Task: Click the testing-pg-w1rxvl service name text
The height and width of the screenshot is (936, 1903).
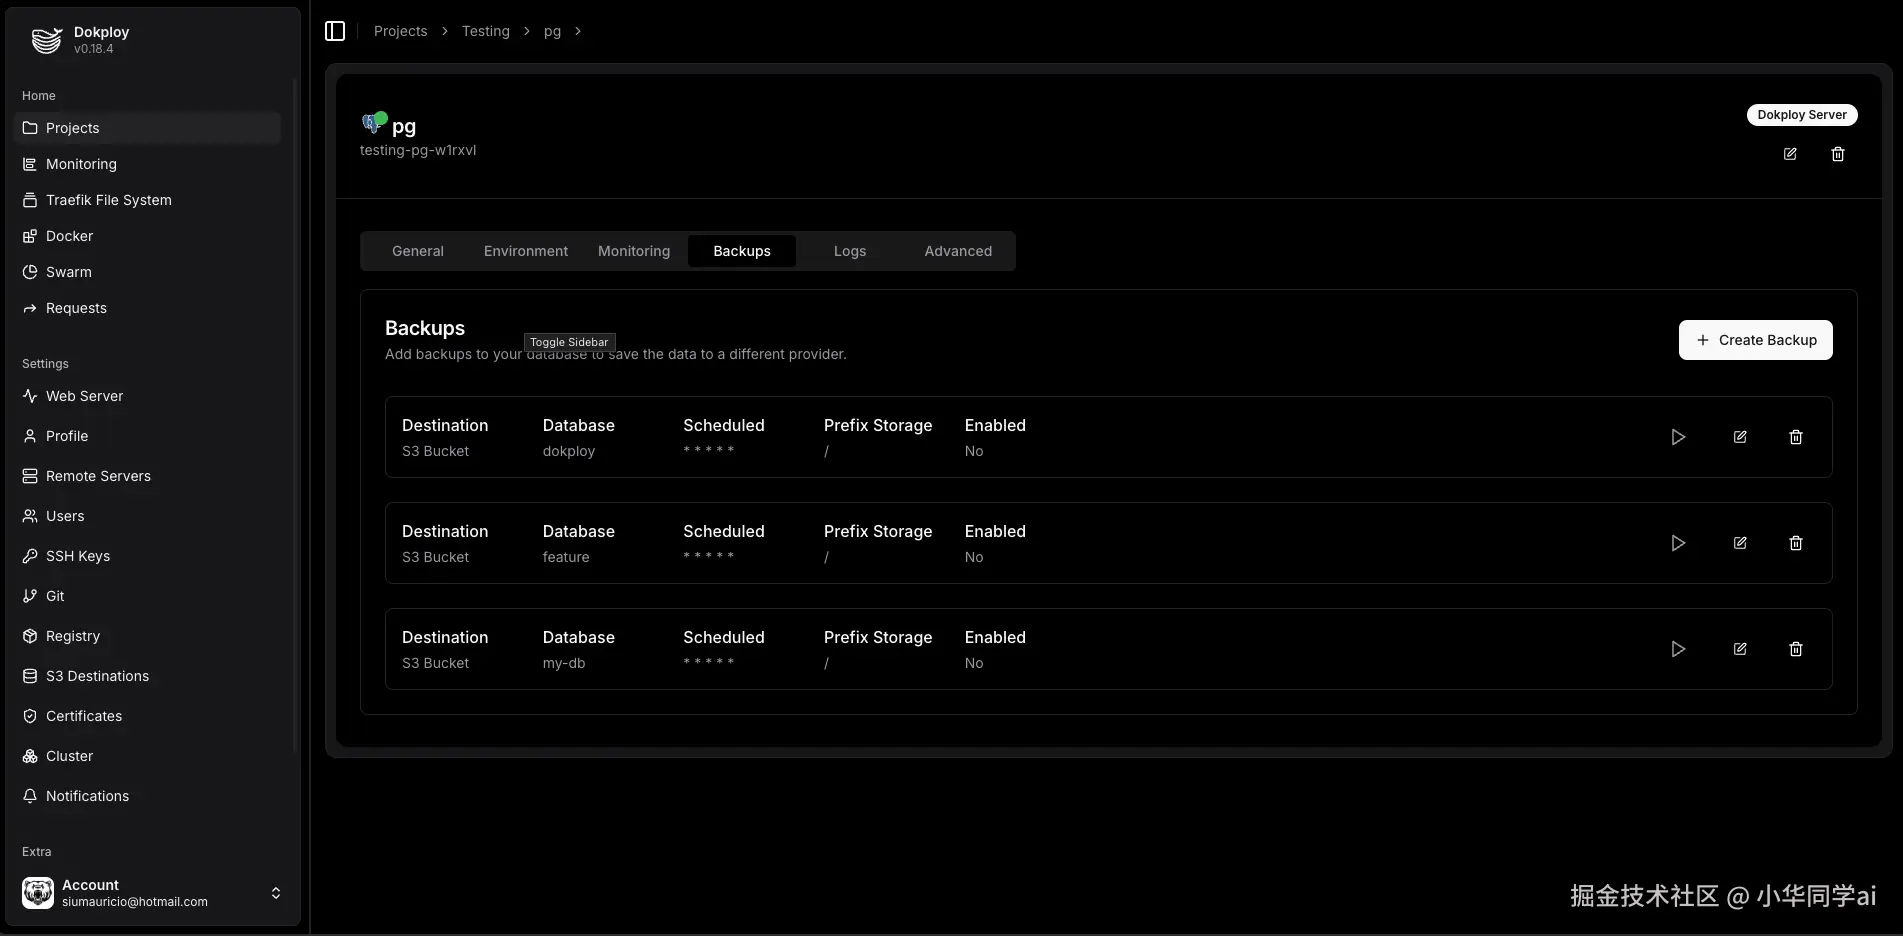Action: point(418,150)
